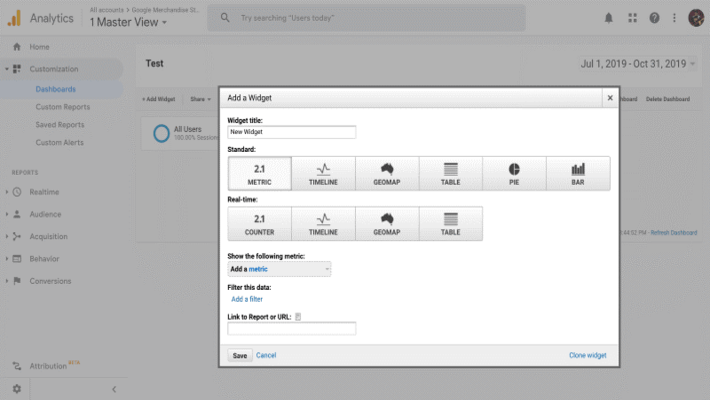Select the Bar chart widget type
710x400 pixels.
coord(578,174)
